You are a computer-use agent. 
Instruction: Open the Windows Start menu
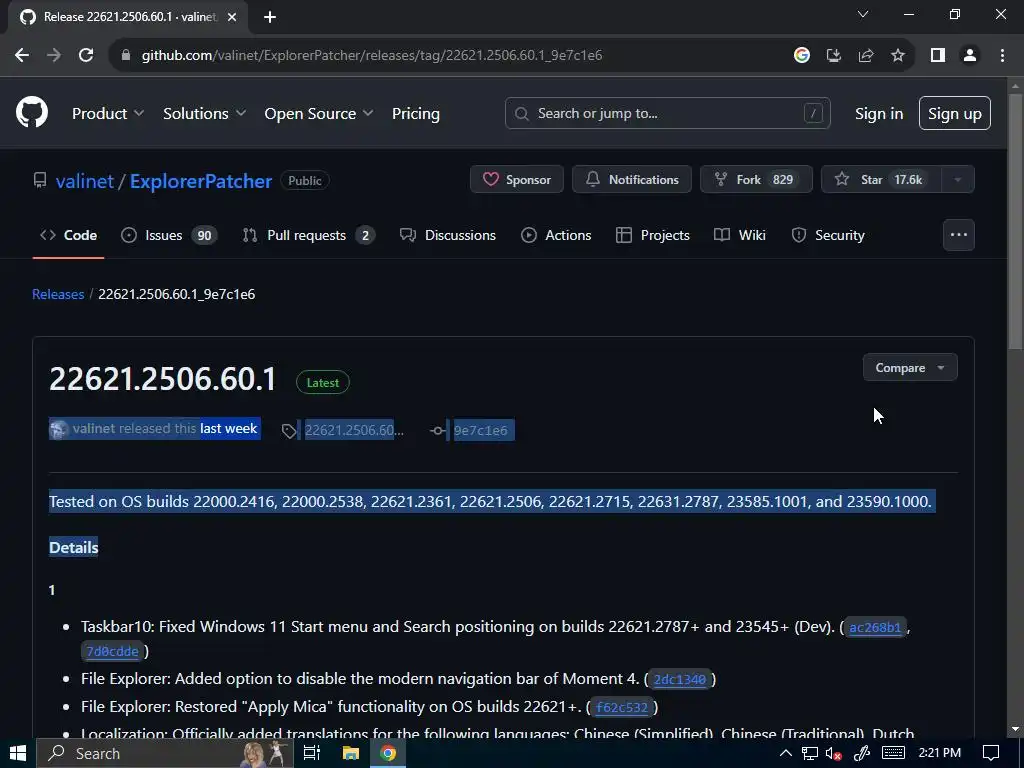click(18, 754)
